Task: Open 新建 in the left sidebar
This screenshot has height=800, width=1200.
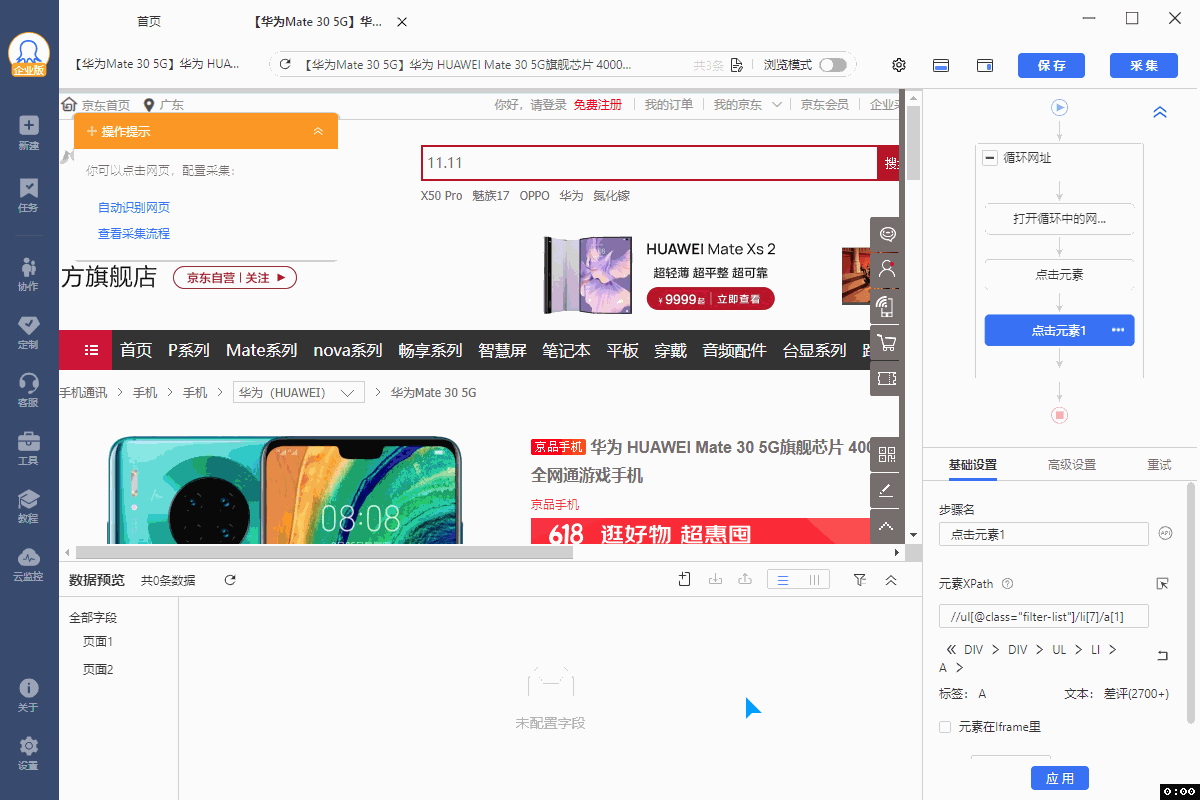Action: pos(28,132)
